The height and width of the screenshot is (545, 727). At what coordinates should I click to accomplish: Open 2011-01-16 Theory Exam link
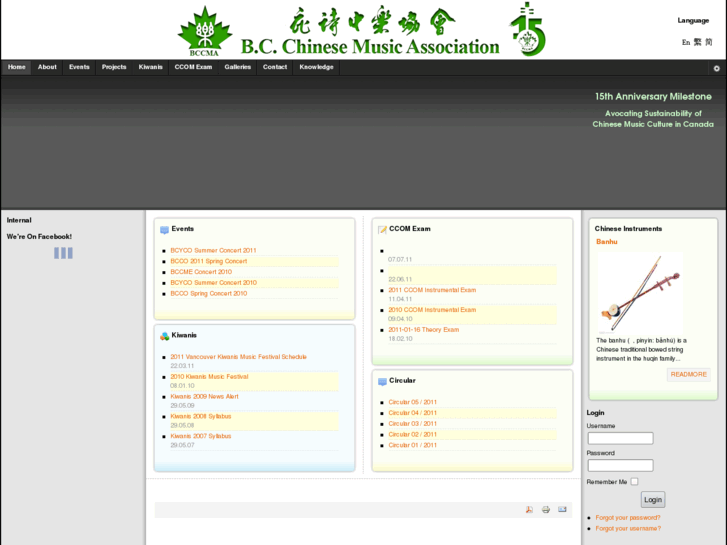pyautogui.click(x=424, y=330)
